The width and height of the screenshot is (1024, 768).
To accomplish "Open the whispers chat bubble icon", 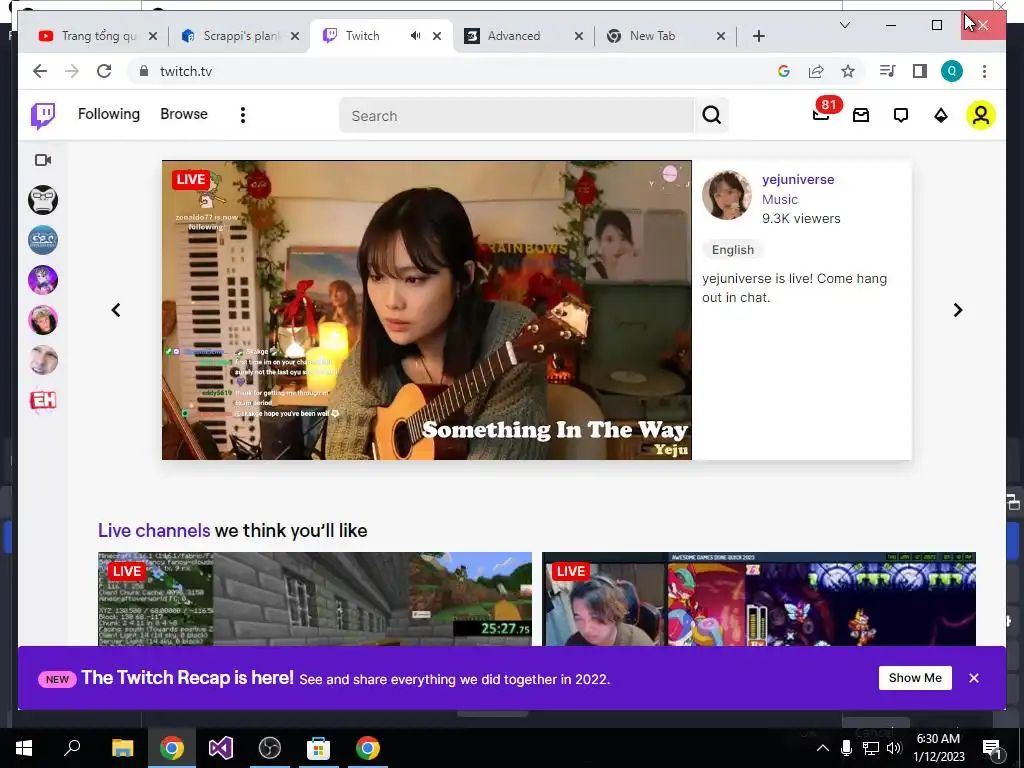I will tap(901, 116).
